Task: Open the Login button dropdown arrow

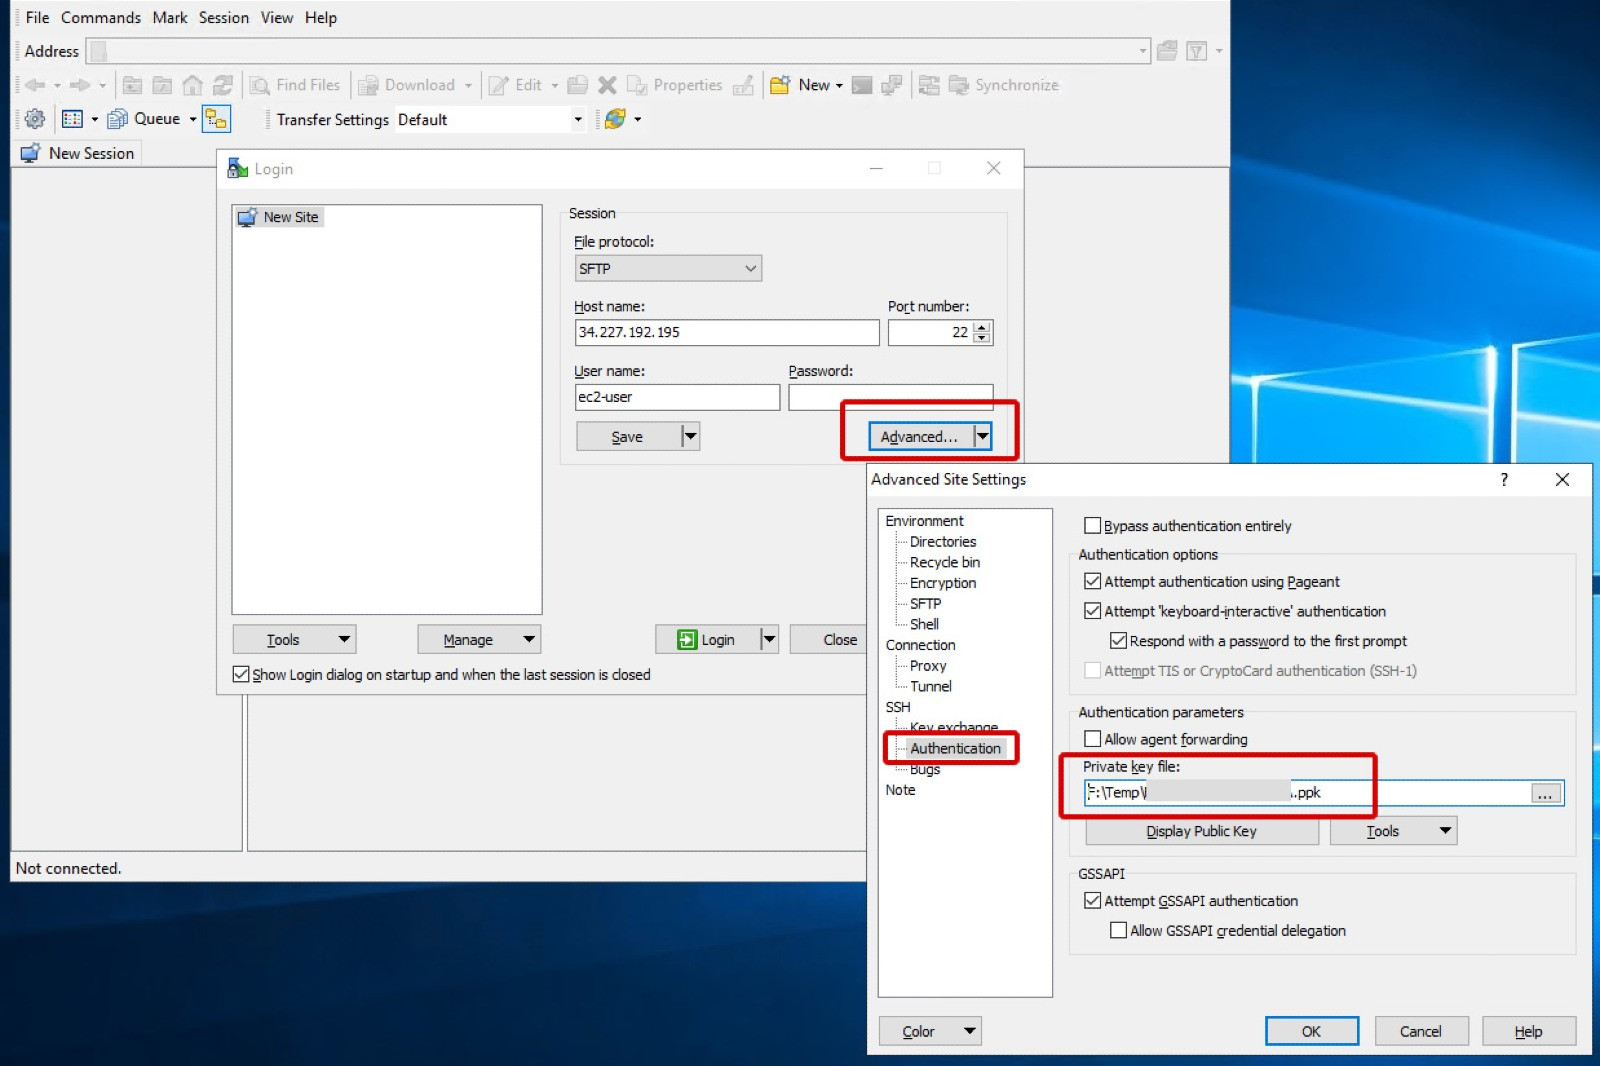Action: tap(768, 639)
